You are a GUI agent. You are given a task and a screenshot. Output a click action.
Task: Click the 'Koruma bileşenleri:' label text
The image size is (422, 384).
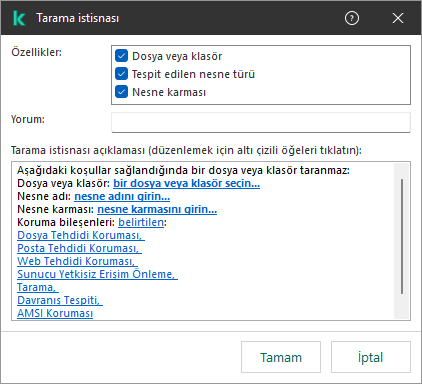tap(66, 222)
